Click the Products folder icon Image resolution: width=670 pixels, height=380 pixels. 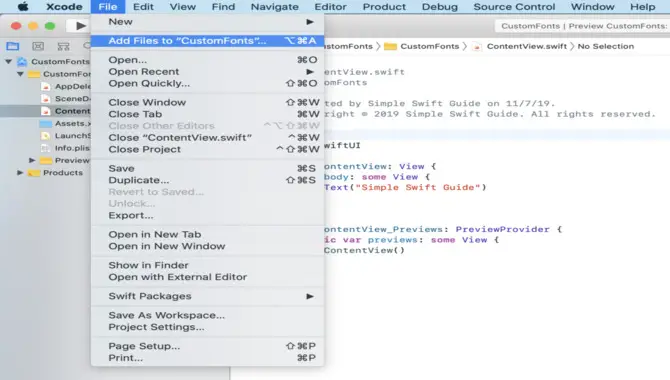[34, 173]
